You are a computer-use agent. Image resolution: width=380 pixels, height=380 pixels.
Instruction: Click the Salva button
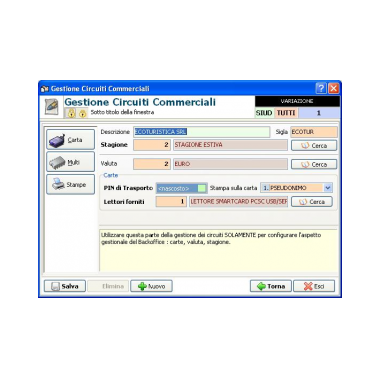coord(65,286)
